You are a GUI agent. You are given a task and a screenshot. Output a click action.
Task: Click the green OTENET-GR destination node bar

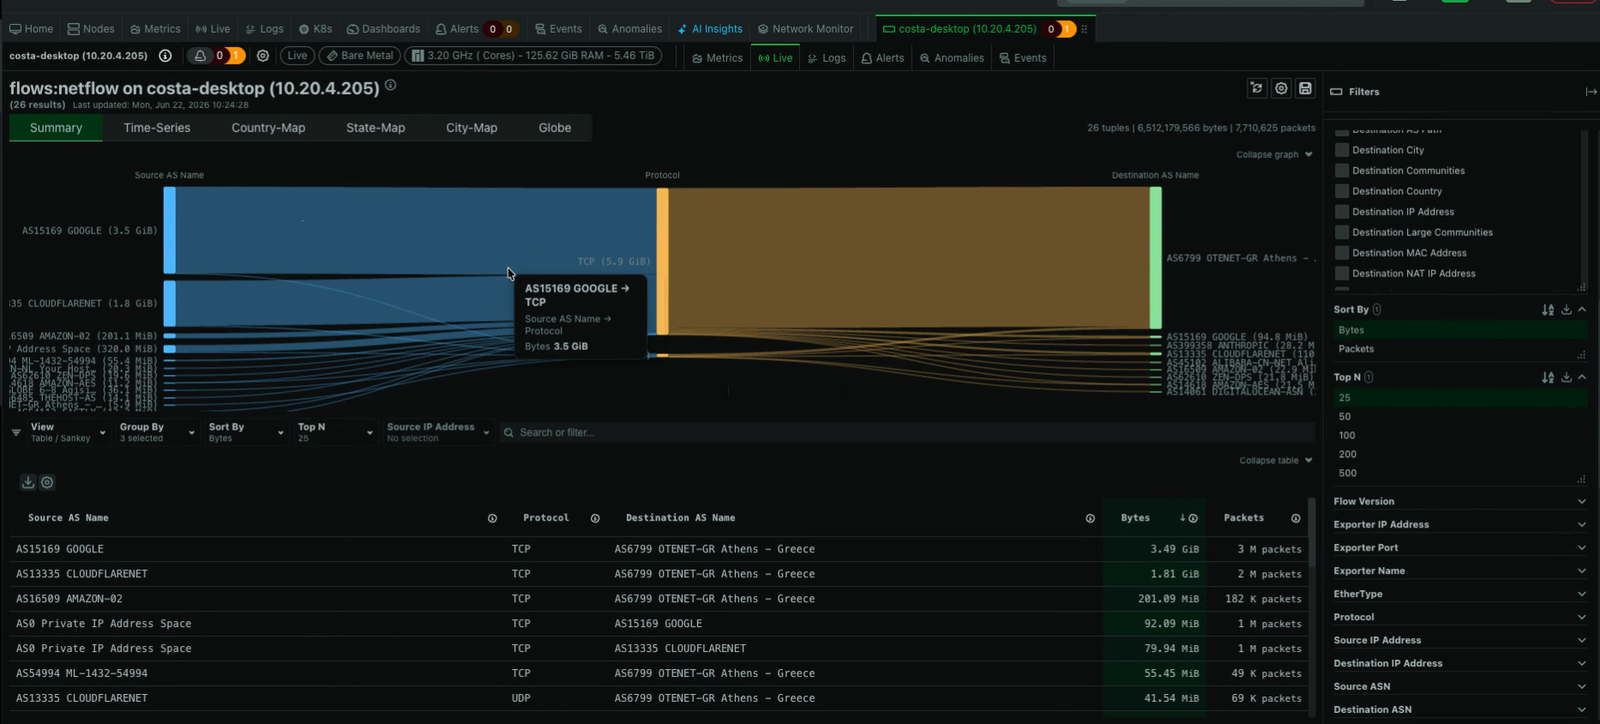click(x=1155, y=258)
